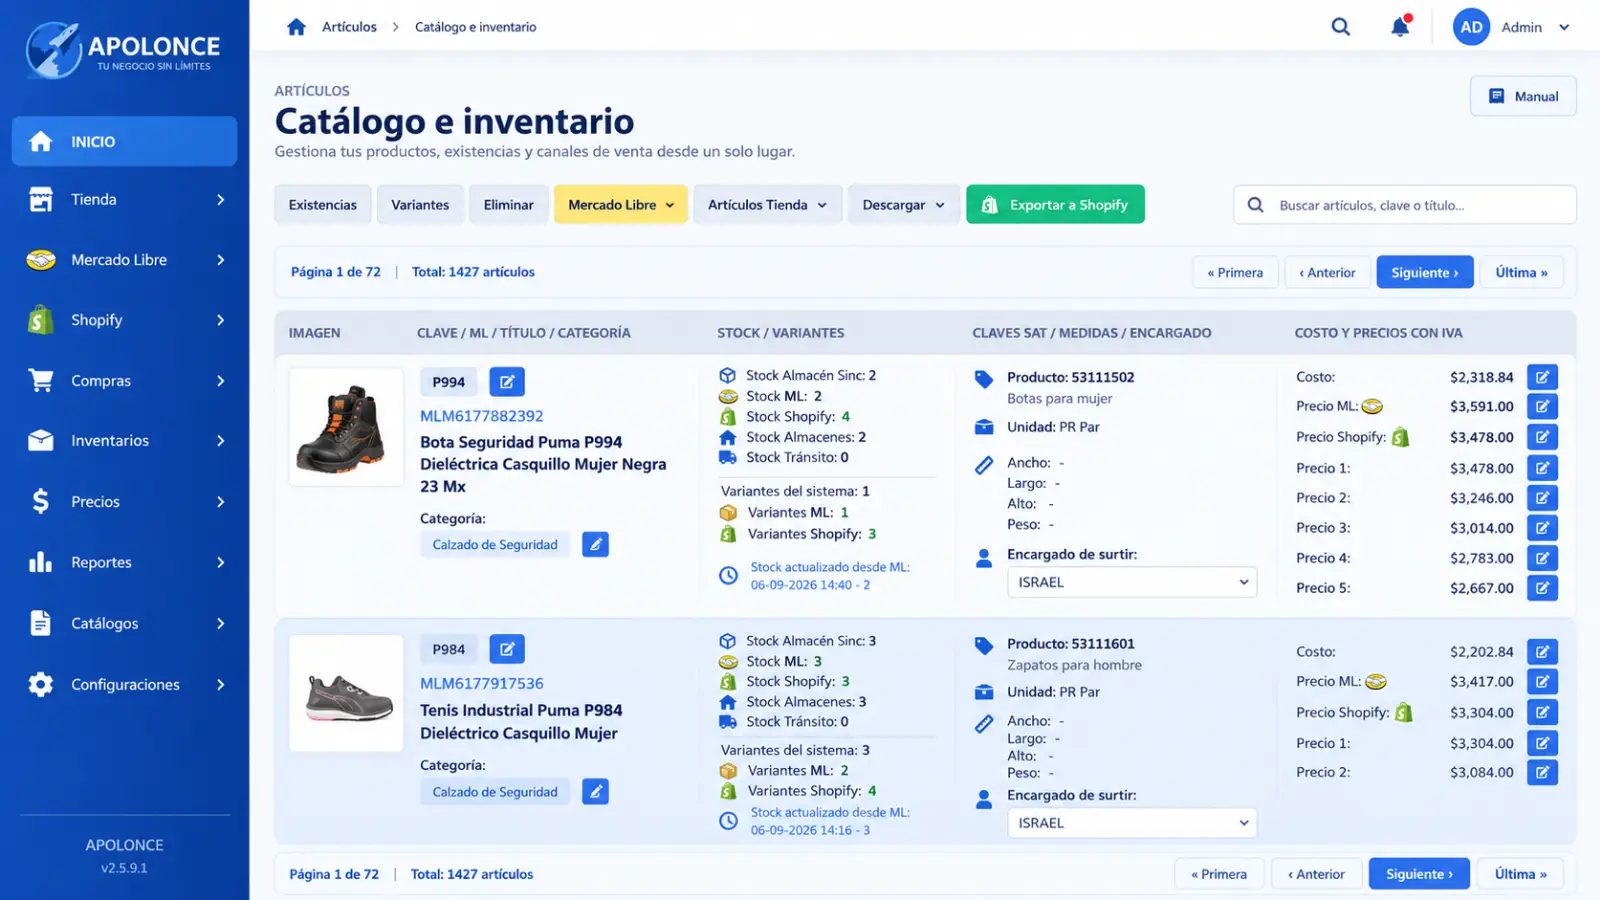Click the Eliminar button
Image resolution: width=1600 pixels, height=900 pixels.
pos(508,204)
